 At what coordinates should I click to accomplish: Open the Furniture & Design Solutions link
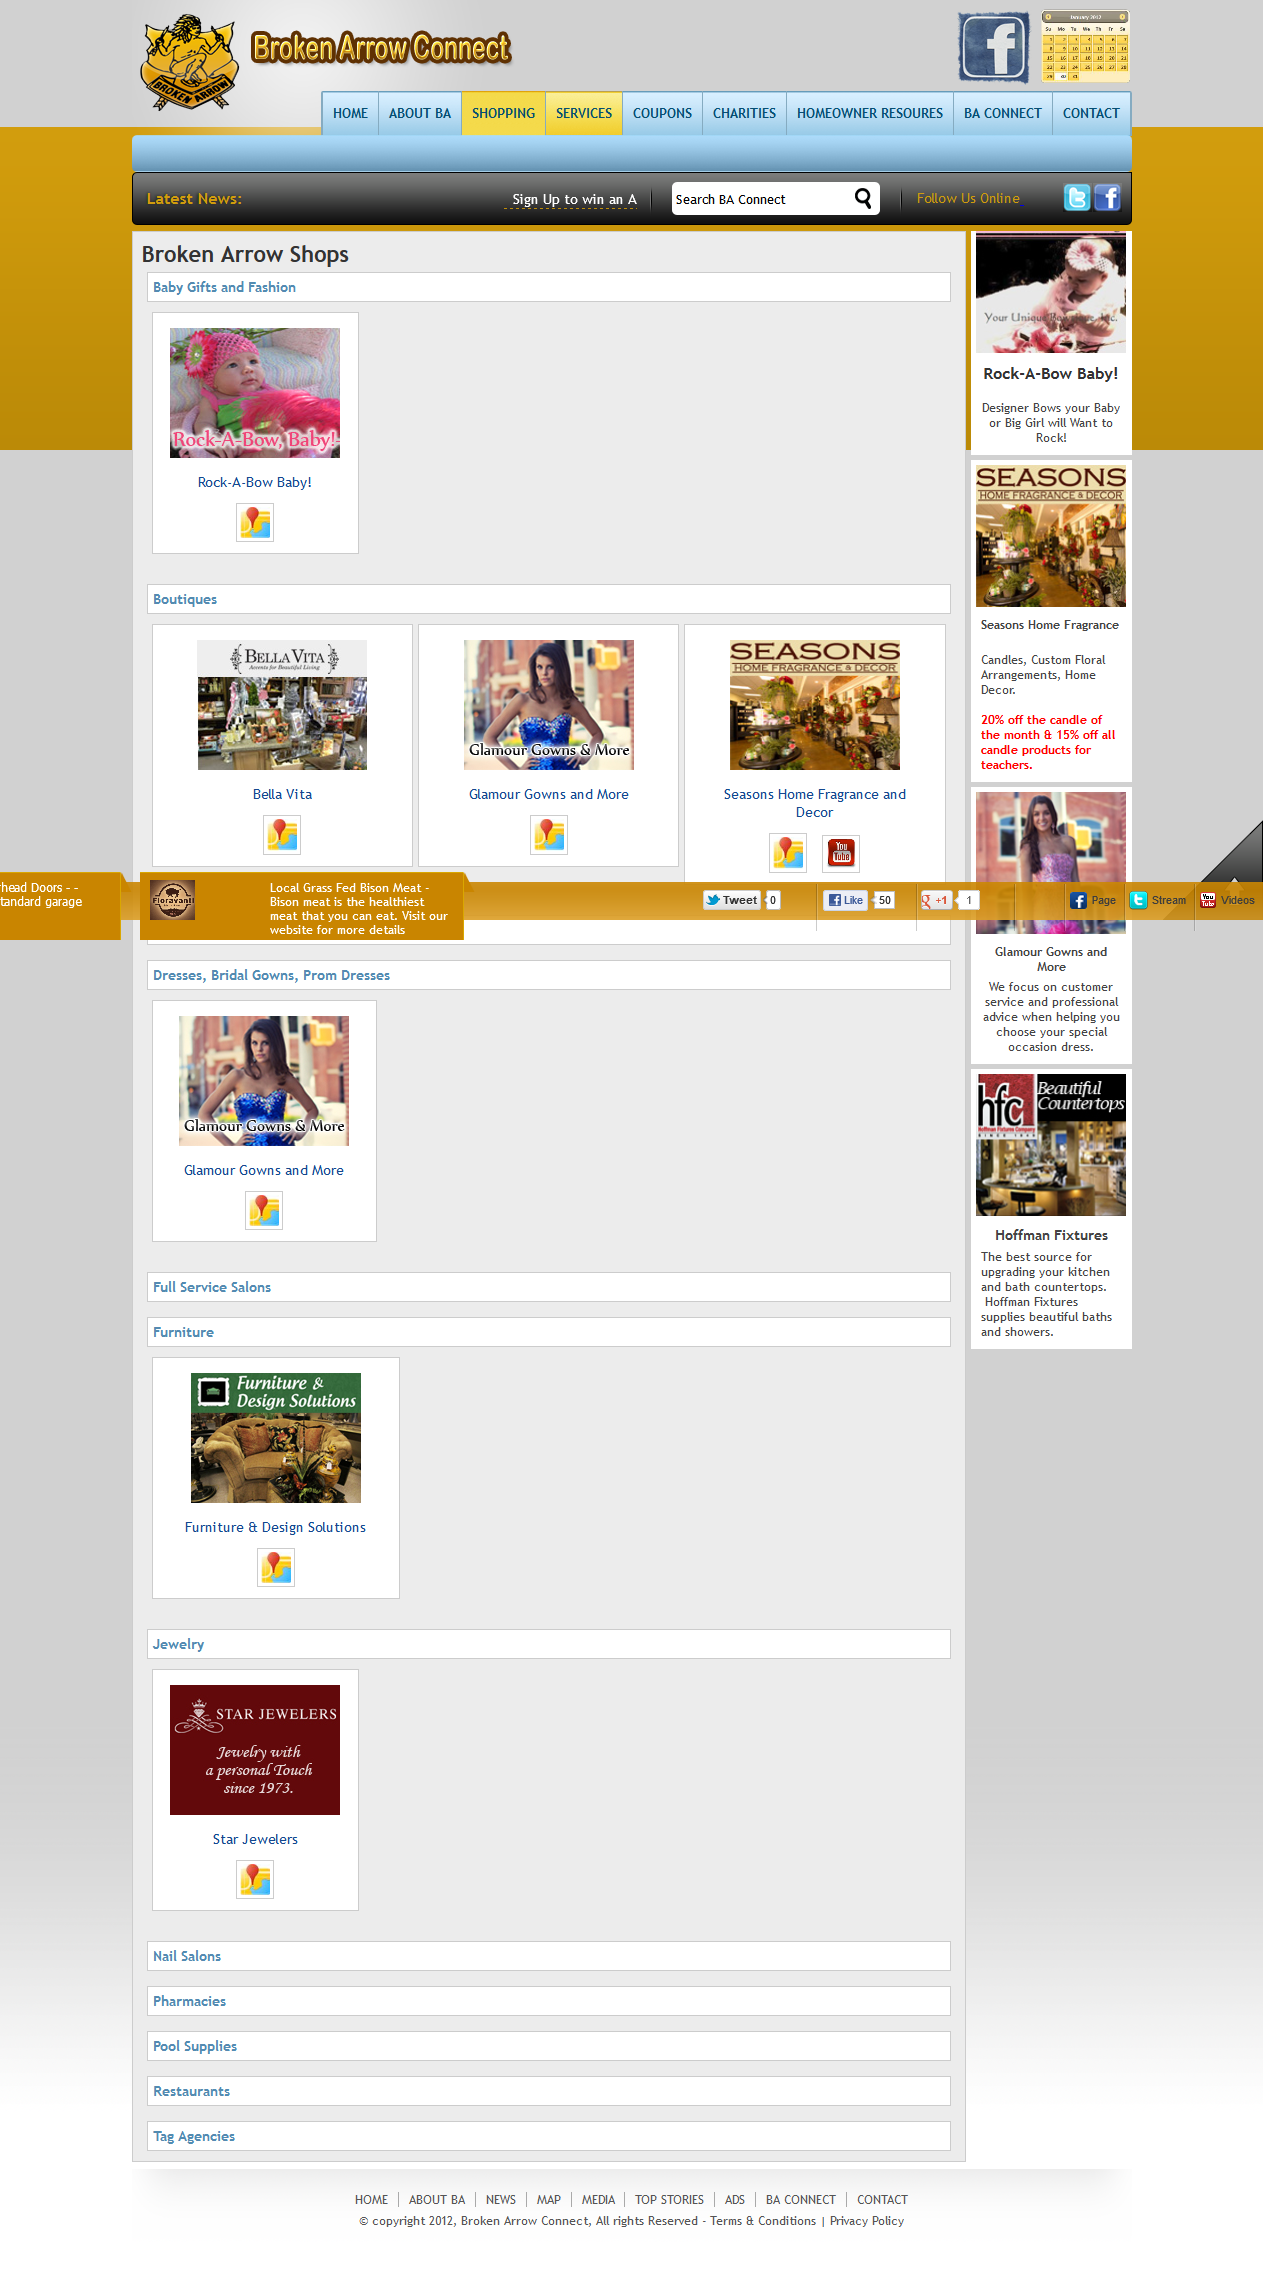click(275, 1527)
